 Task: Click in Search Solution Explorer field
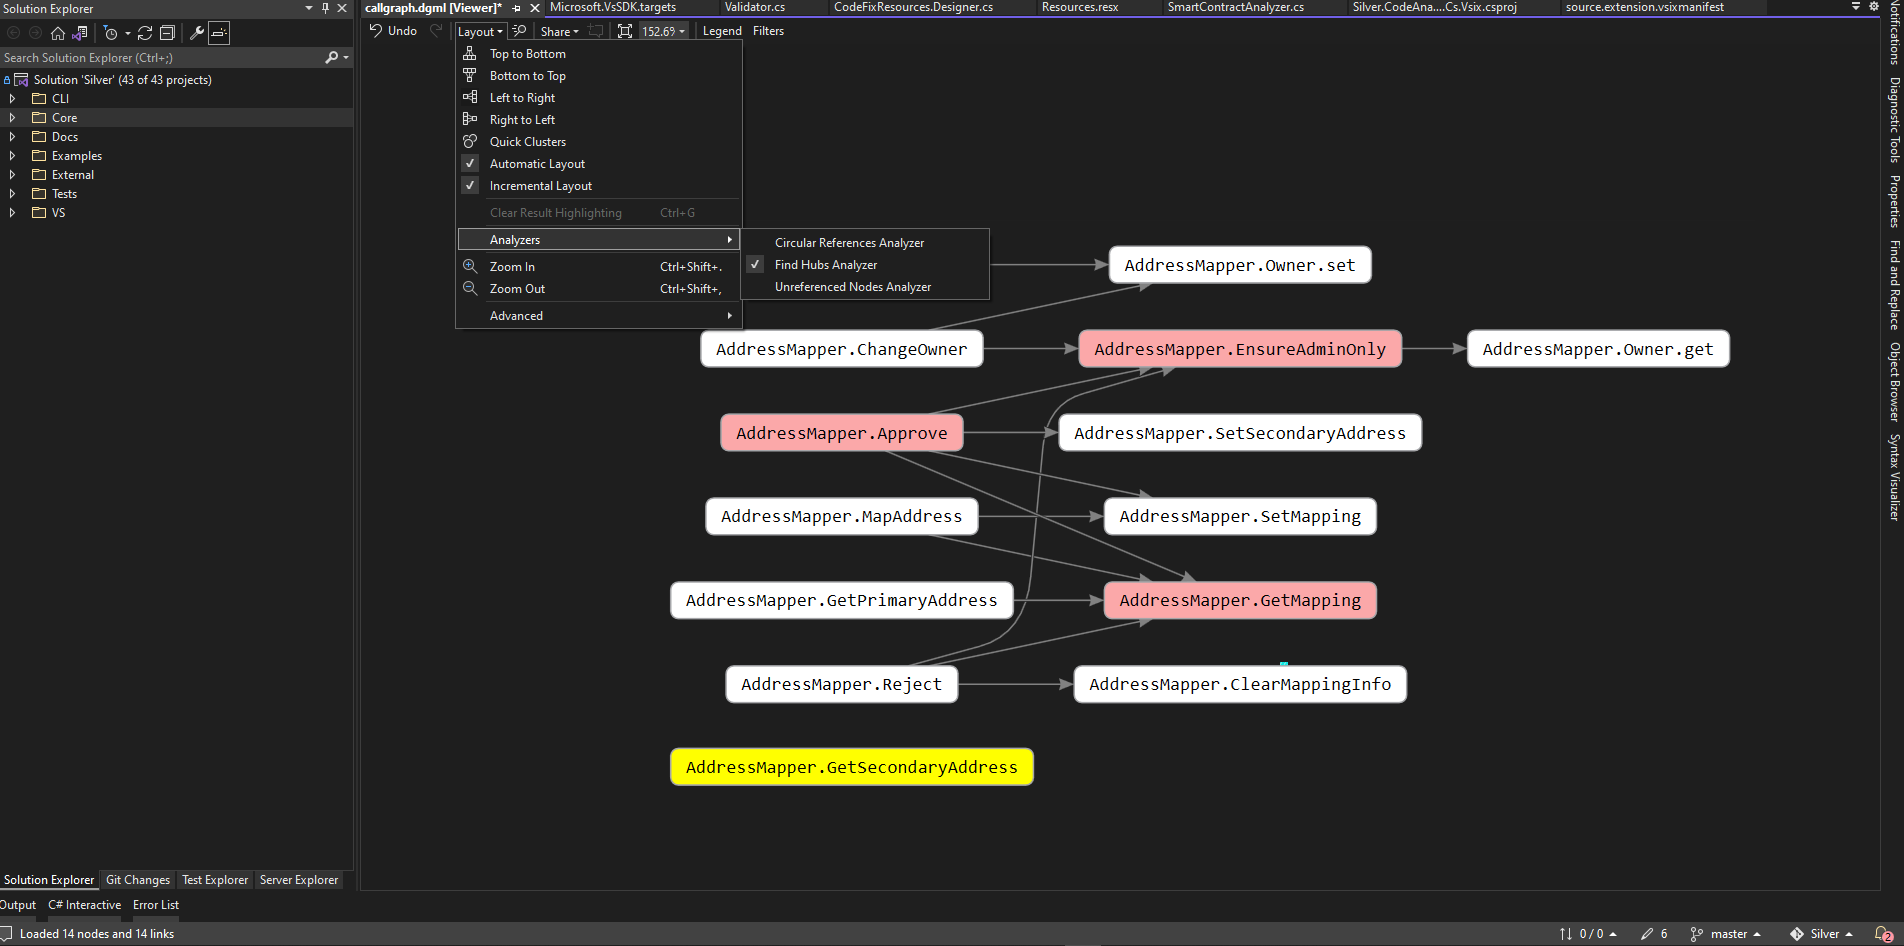(x=160, y=58)
